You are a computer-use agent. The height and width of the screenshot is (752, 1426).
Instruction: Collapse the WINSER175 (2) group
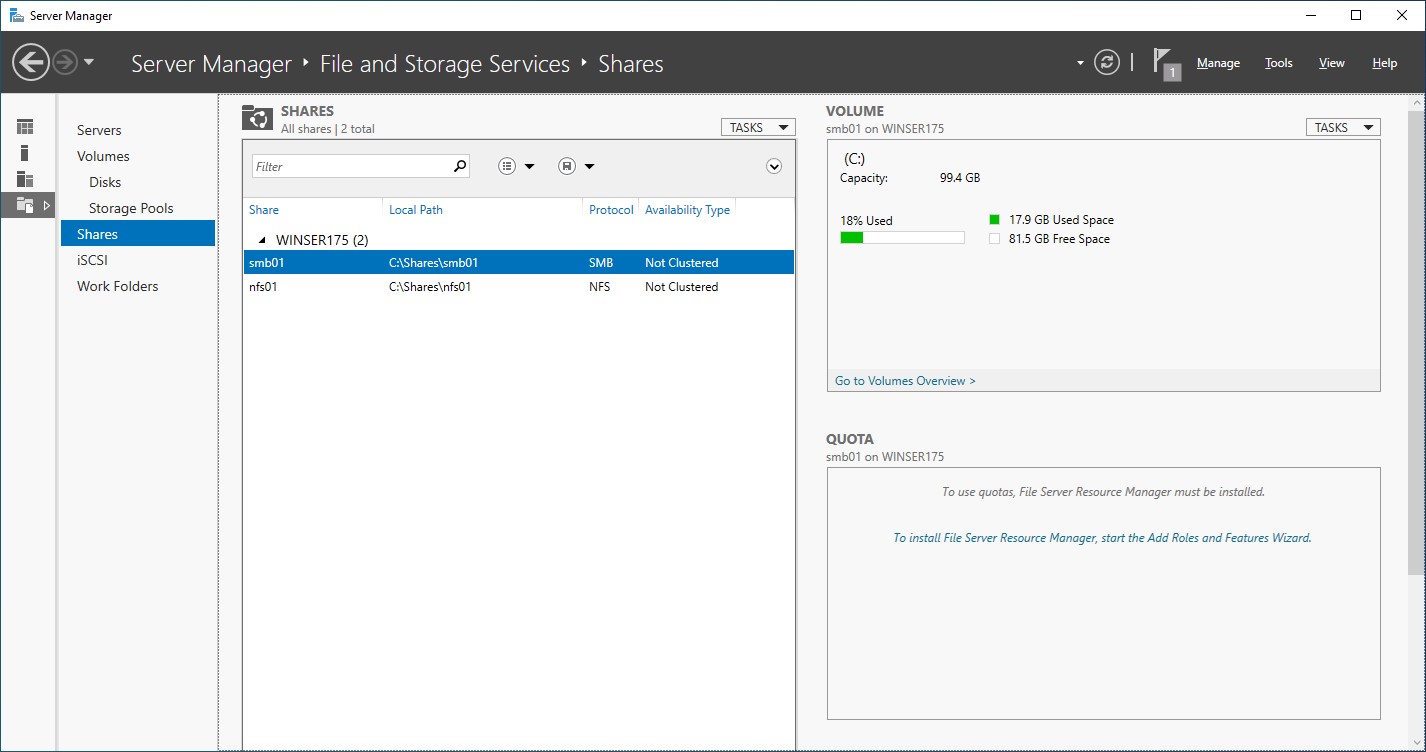(263, 240)
